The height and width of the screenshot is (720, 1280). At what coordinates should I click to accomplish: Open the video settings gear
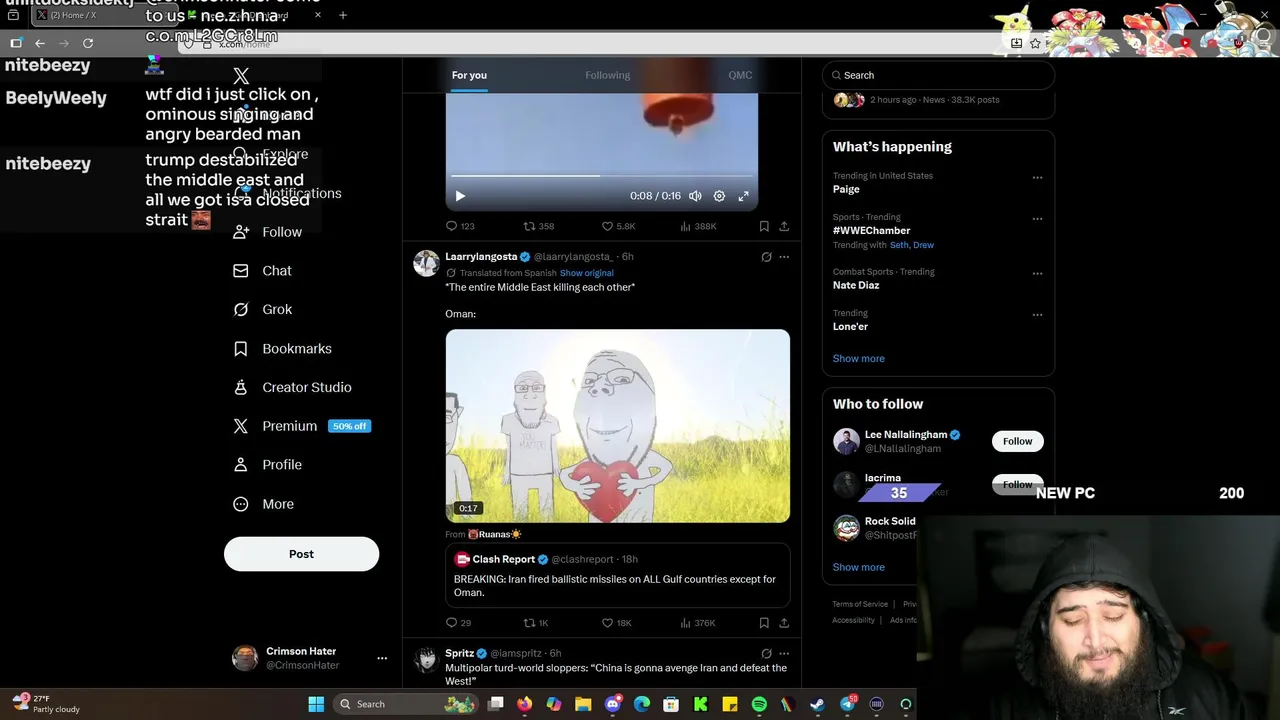(719, 196)
